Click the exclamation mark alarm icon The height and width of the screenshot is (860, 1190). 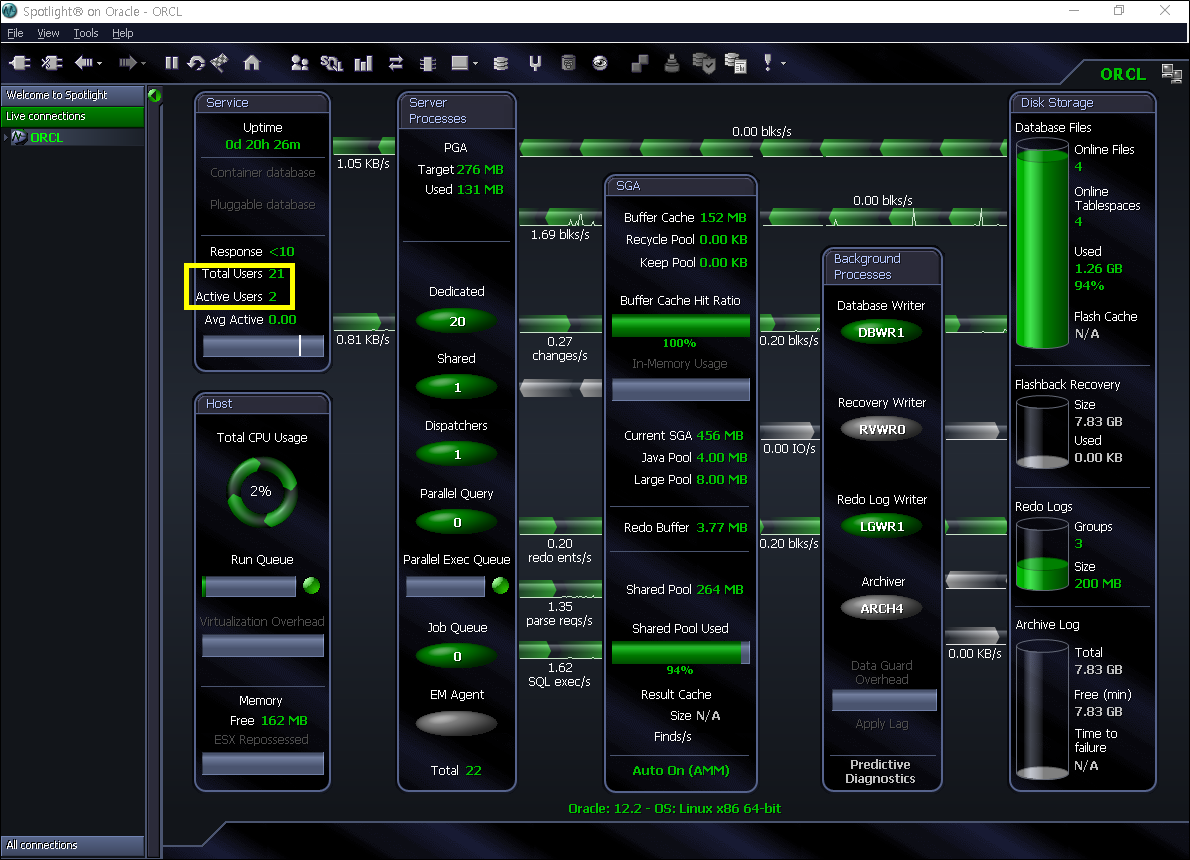[767, 63]
